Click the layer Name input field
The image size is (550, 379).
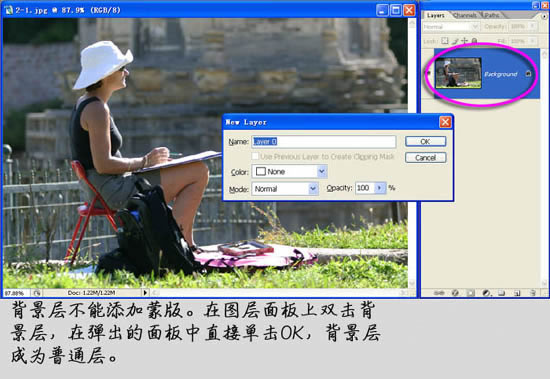(x=324, y=141)
